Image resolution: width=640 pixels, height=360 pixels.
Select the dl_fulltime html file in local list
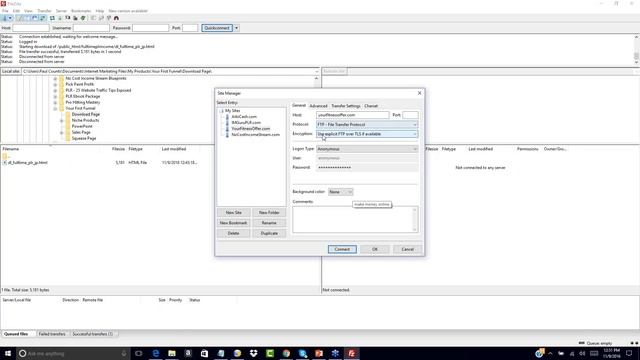[x=28, y=162]
